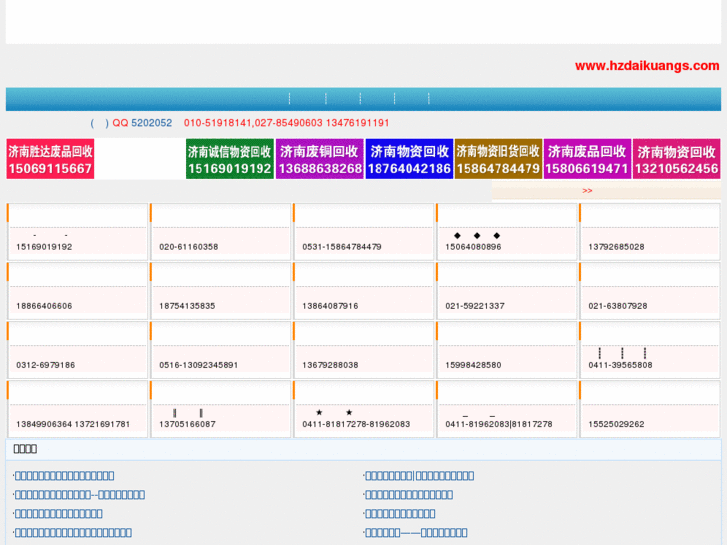Viewport: 727px width, 545px height.
Task: Click the red >> more link
Action: pyautogui.click(x=587, y=191)
